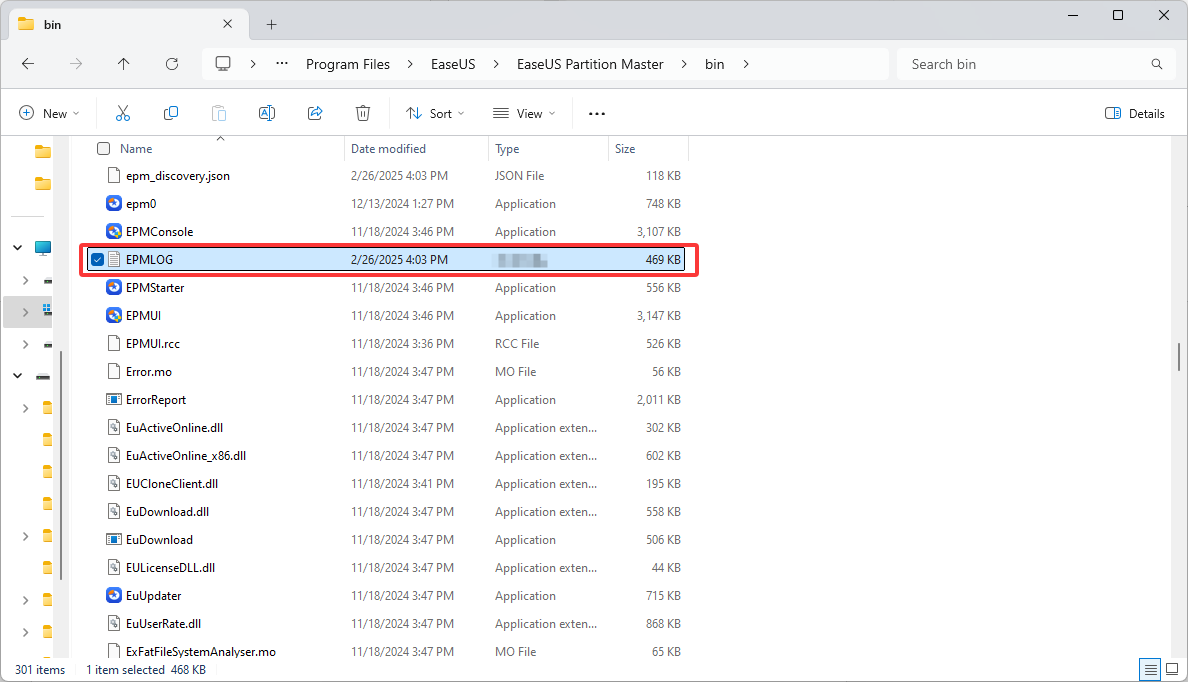The image size is (1188, 682).
Task: Click the This PC monitor icon in address bar
Action: [x=223, y=64]
